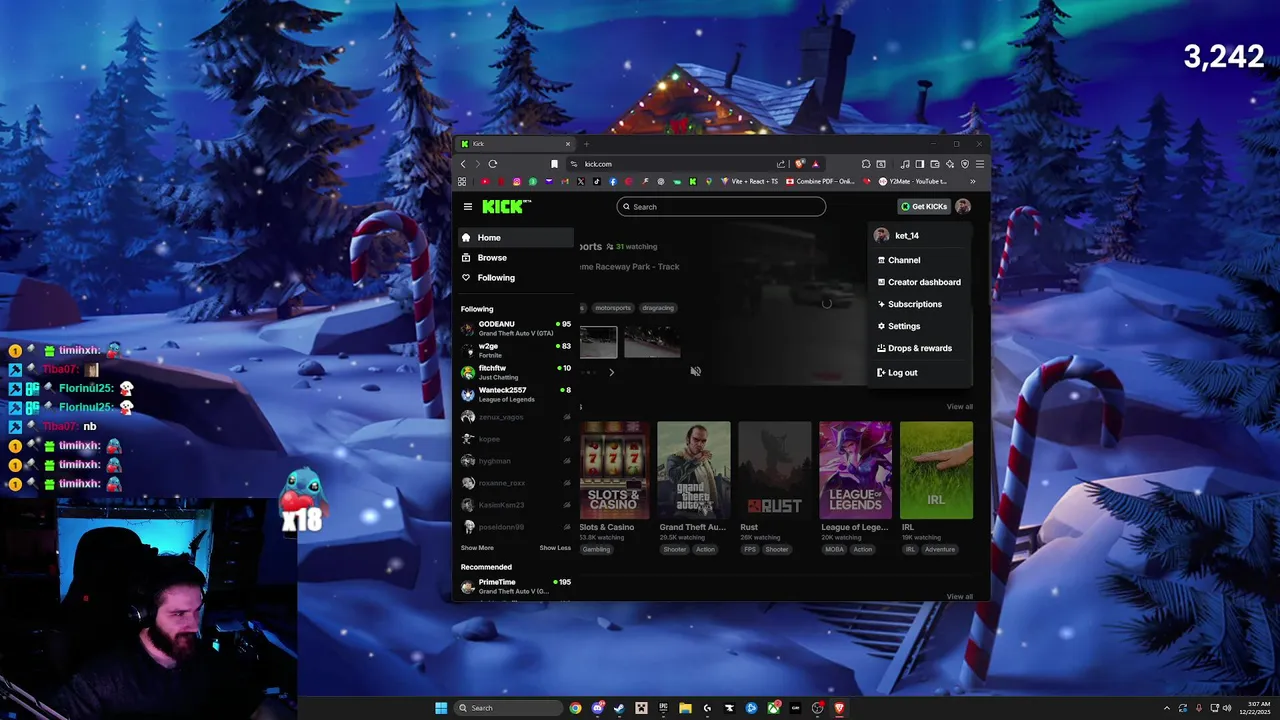
Task: Click Show Less under the Following list
Action: (555, 548)
